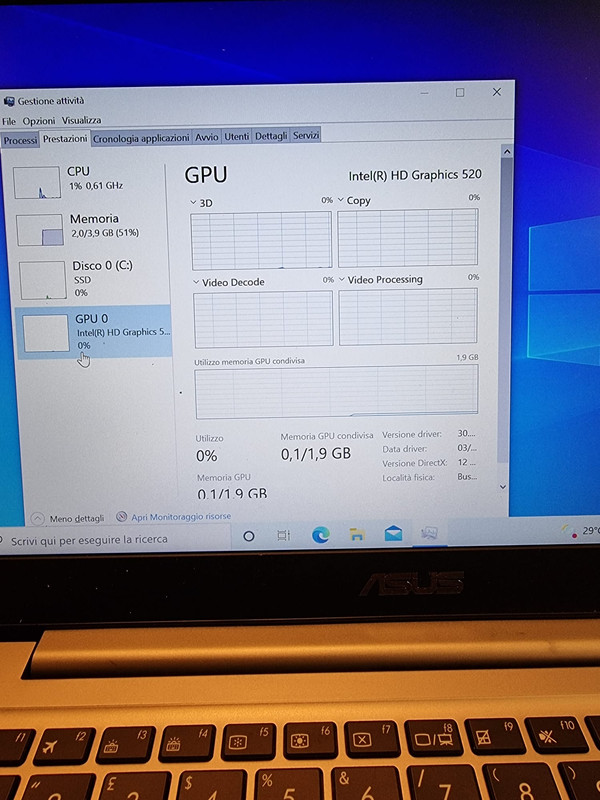
Task: Select the Memoria performance entry
Action: [91, 229]
